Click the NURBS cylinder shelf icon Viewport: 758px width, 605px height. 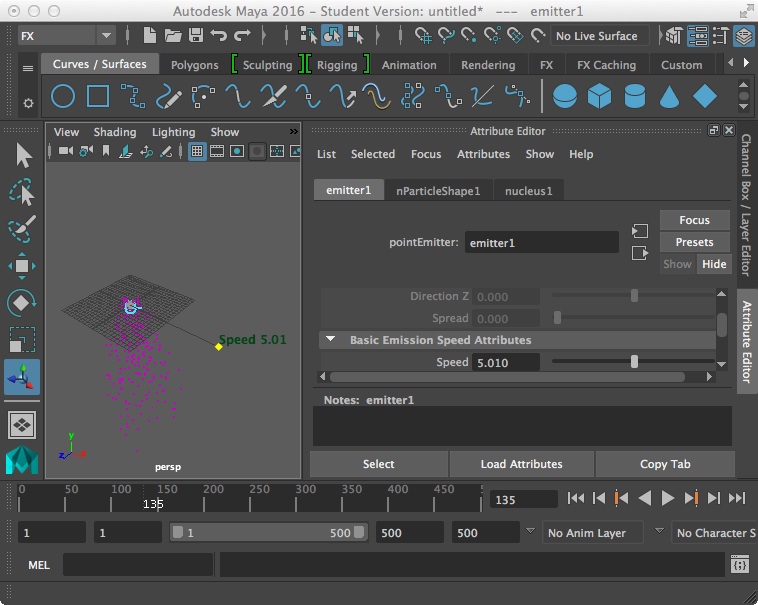click(635, 96)
